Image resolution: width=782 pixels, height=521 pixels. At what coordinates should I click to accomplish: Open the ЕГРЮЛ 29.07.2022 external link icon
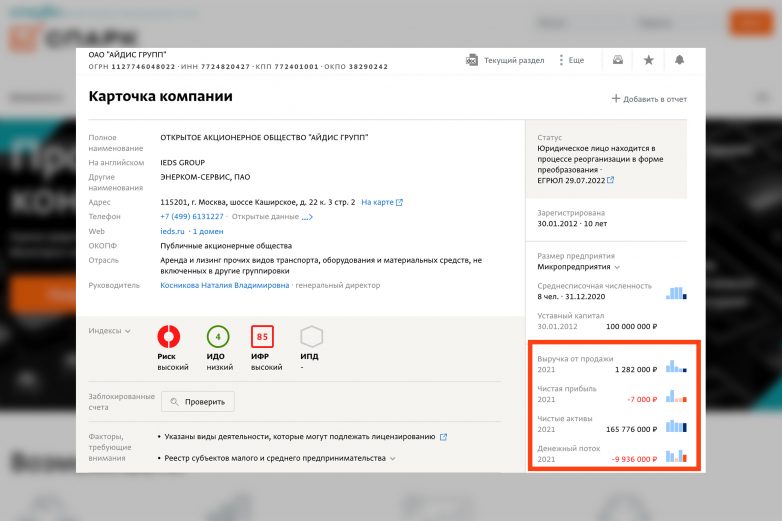(610, 181)
